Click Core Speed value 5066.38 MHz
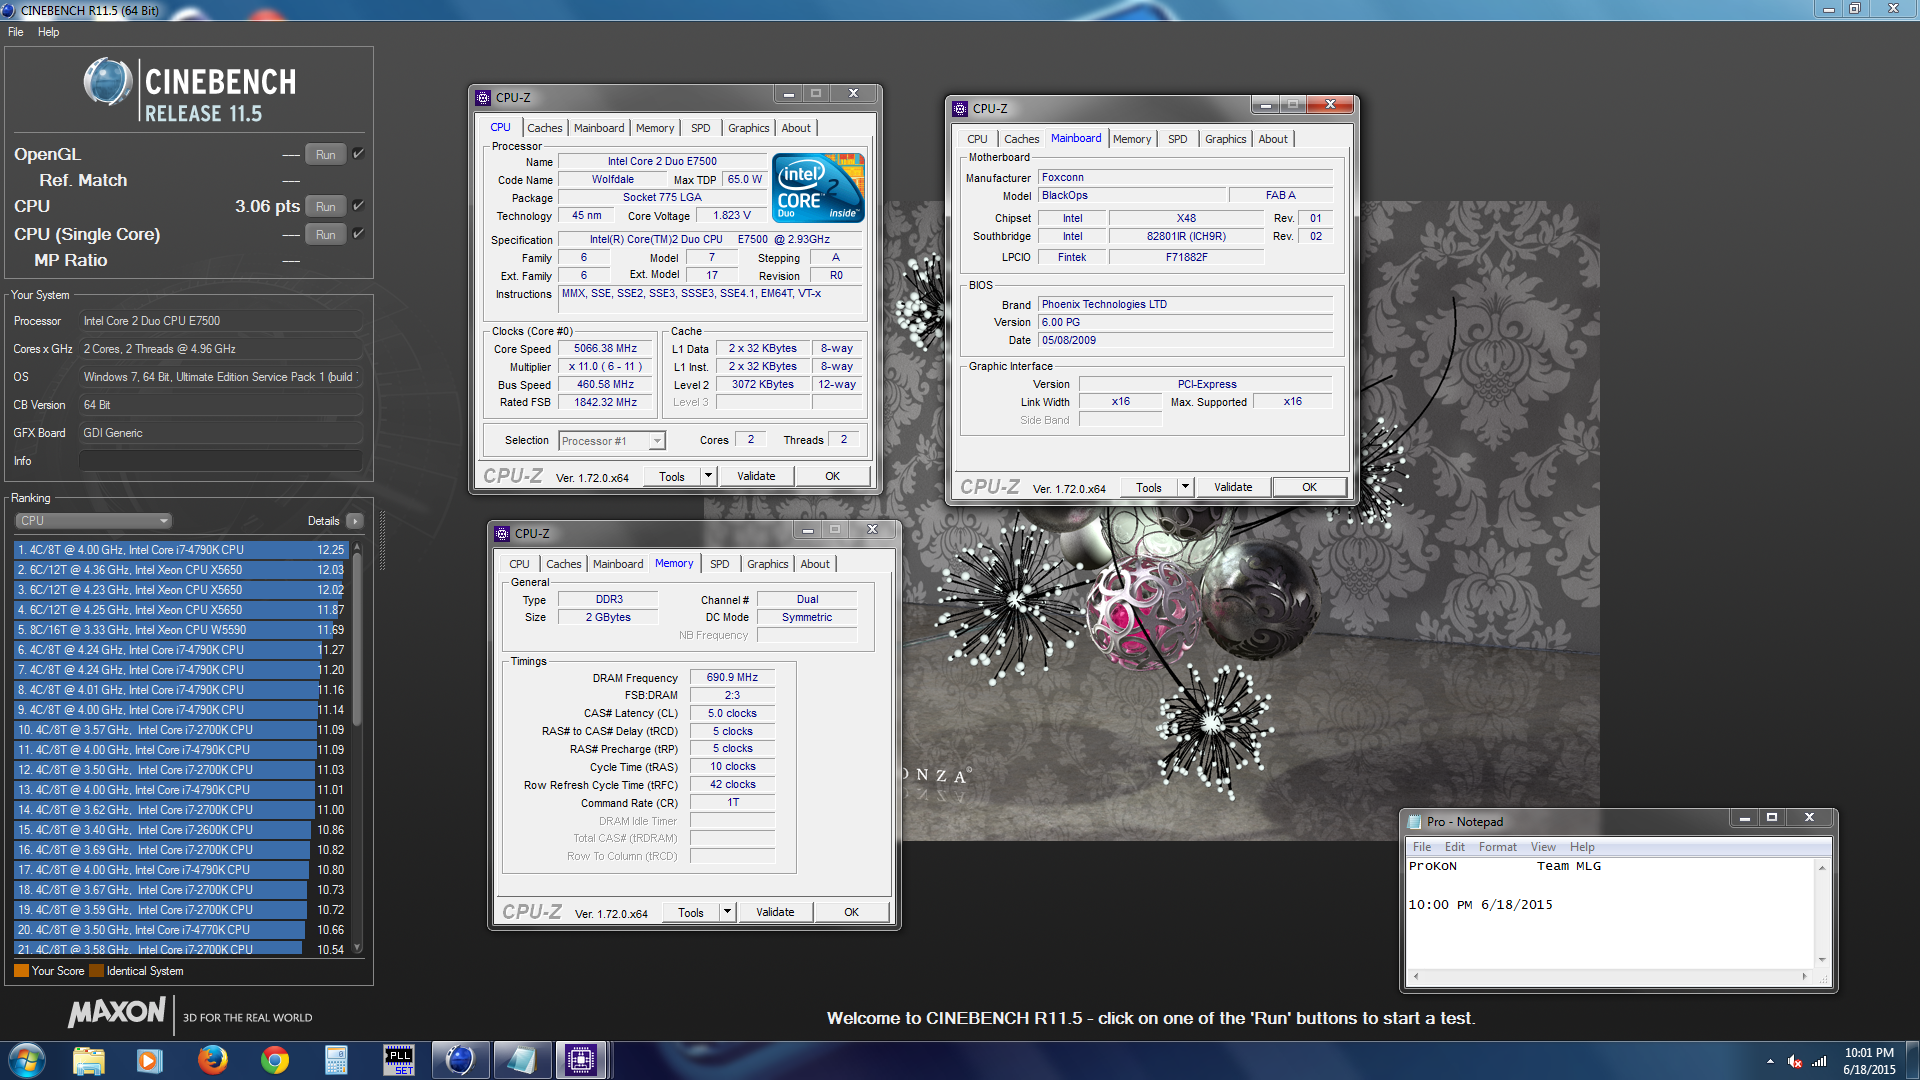Image resolution: width=1920 pixels, height=1080 pixels. point(606,349)
